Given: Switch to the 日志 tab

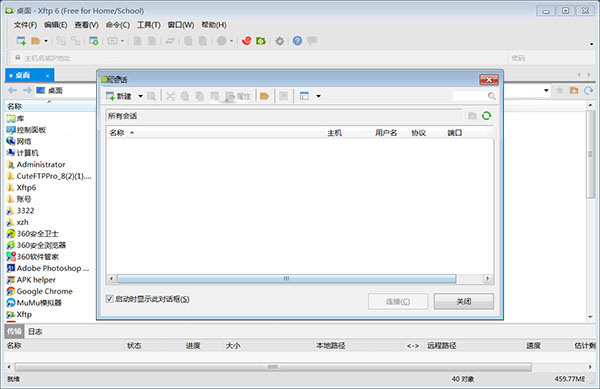Looking at the screenshot, I should [x=35, y=332].
